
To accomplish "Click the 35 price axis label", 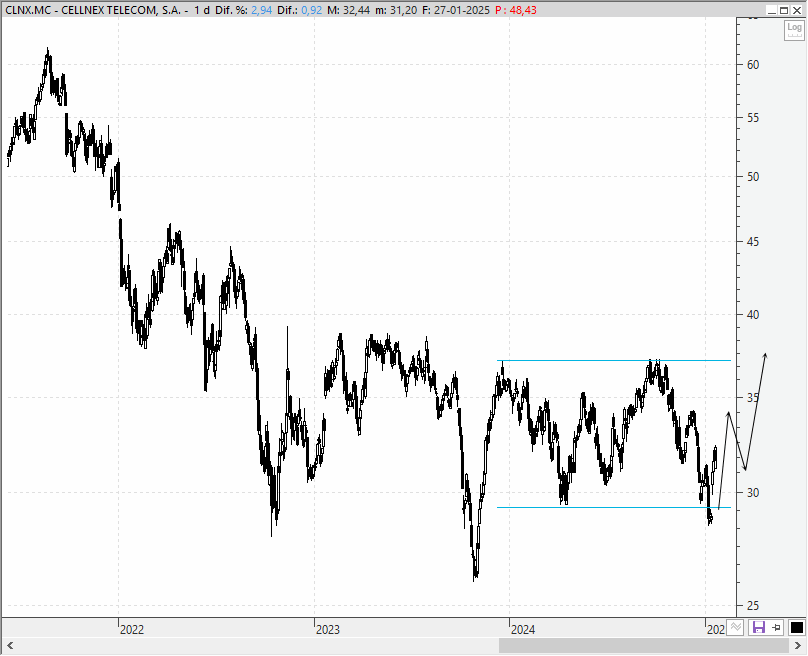I will (753, 397).
